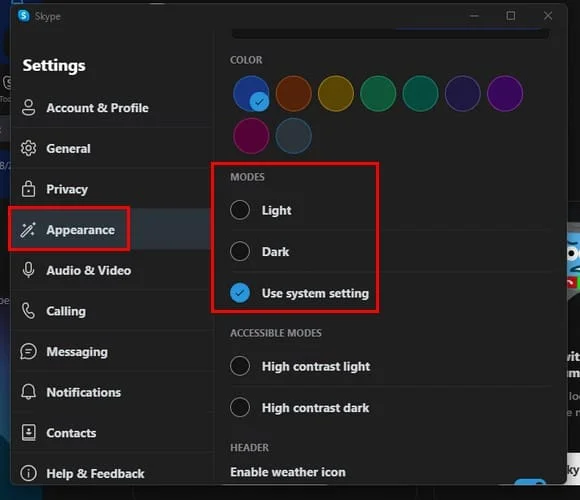580x500 pixels.
Task: Pick the orange color swatch
Action: (x=293, y=94)
